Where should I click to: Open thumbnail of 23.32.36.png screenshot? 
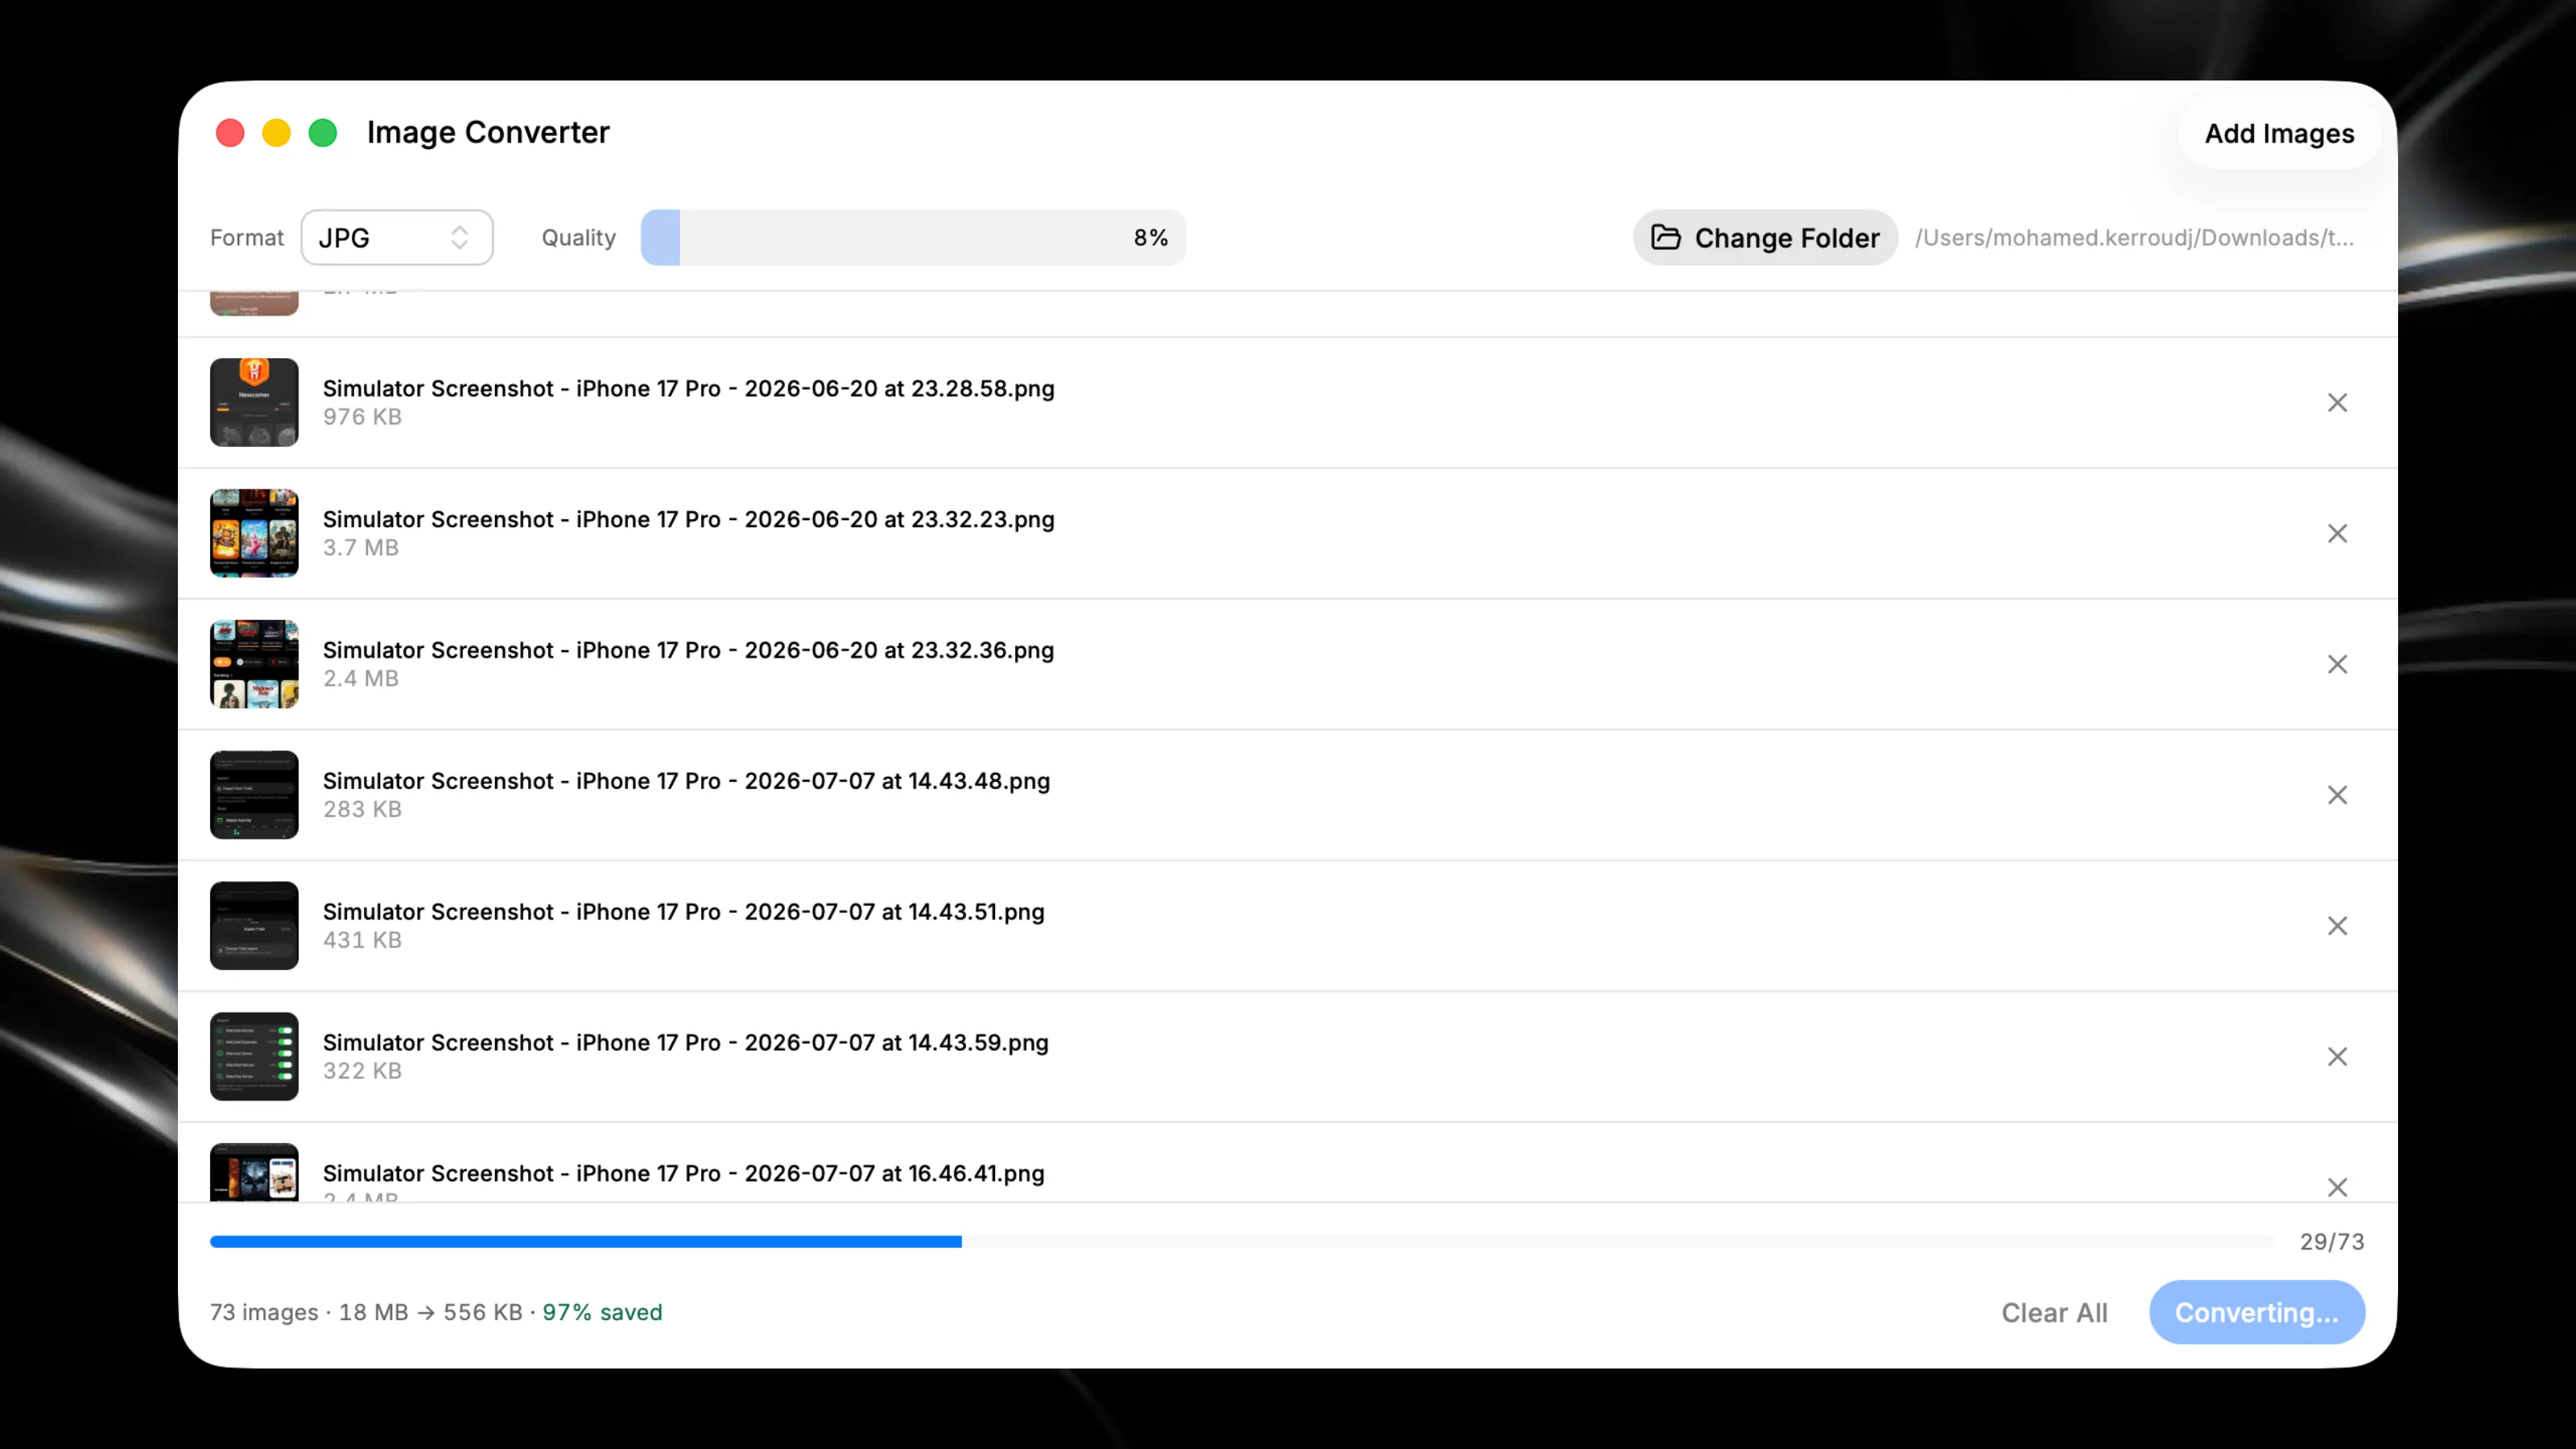(254, 664)
